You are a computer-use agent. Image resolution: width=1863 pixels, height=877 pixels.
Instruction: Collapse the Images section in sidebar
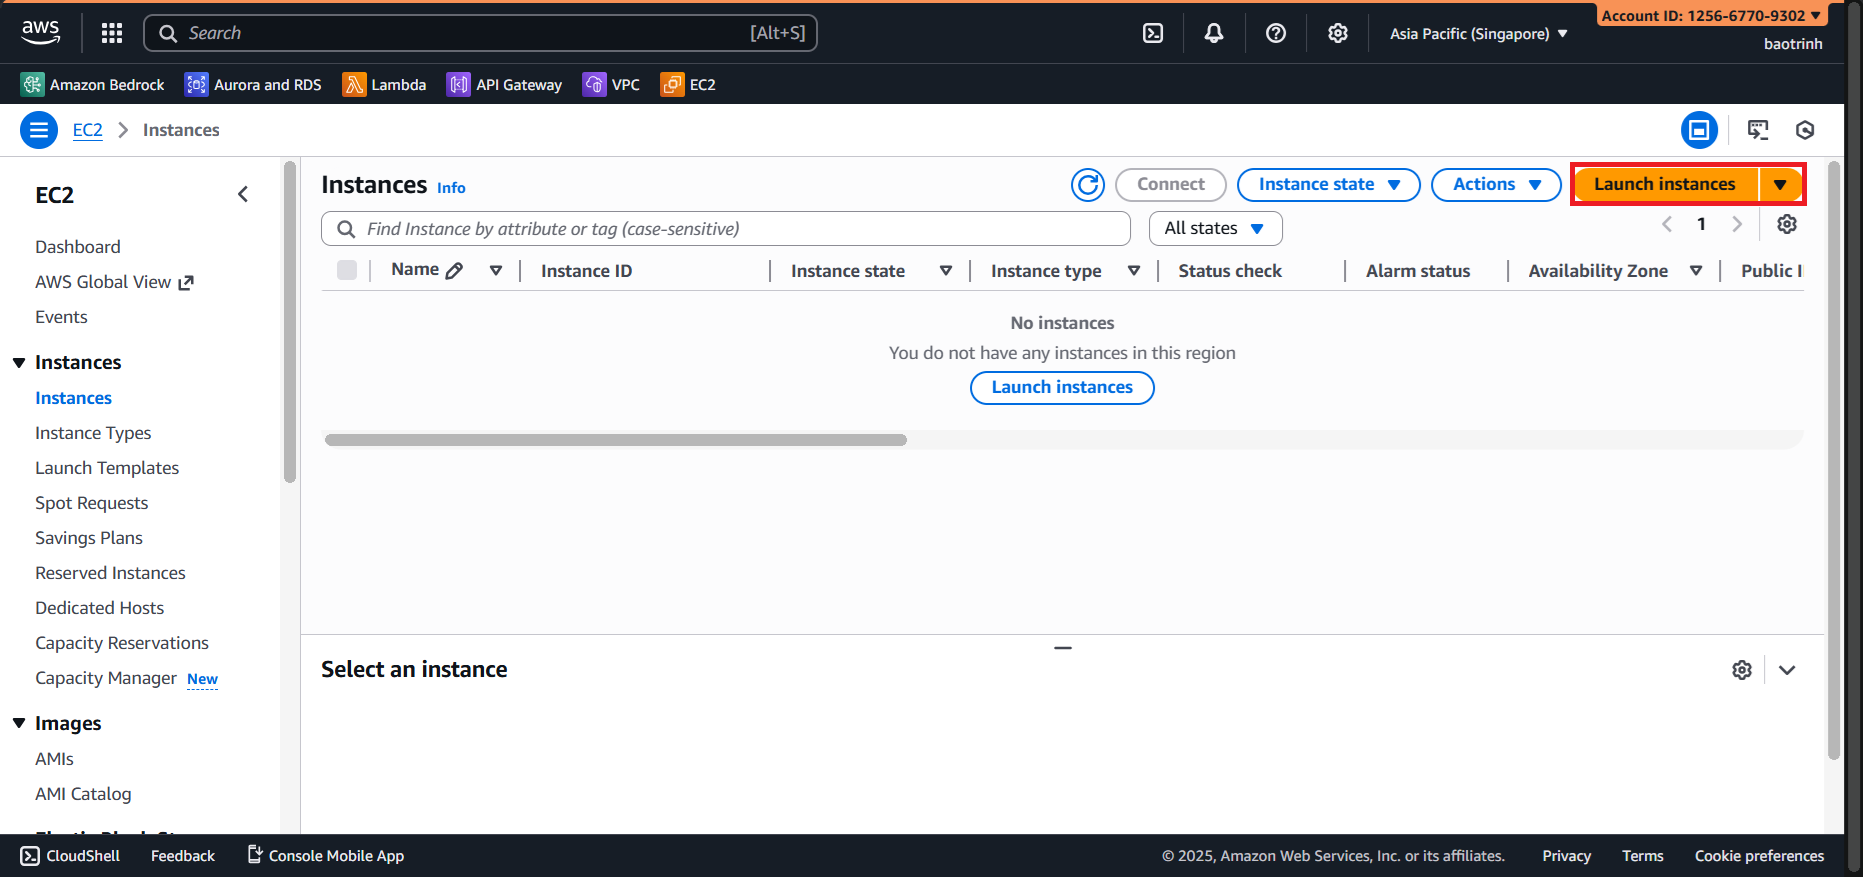[19, 723]
